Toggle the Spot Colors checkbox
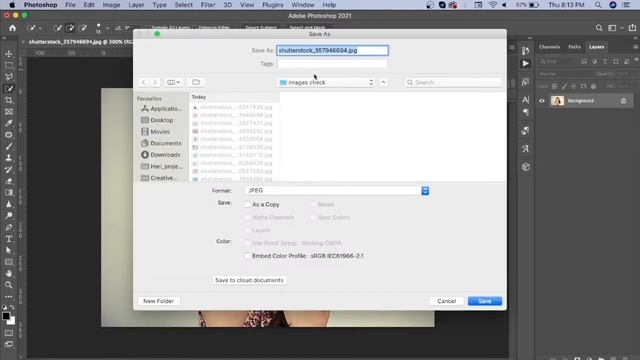This screenshot has height=360, width=640. (x=313, y=217)
